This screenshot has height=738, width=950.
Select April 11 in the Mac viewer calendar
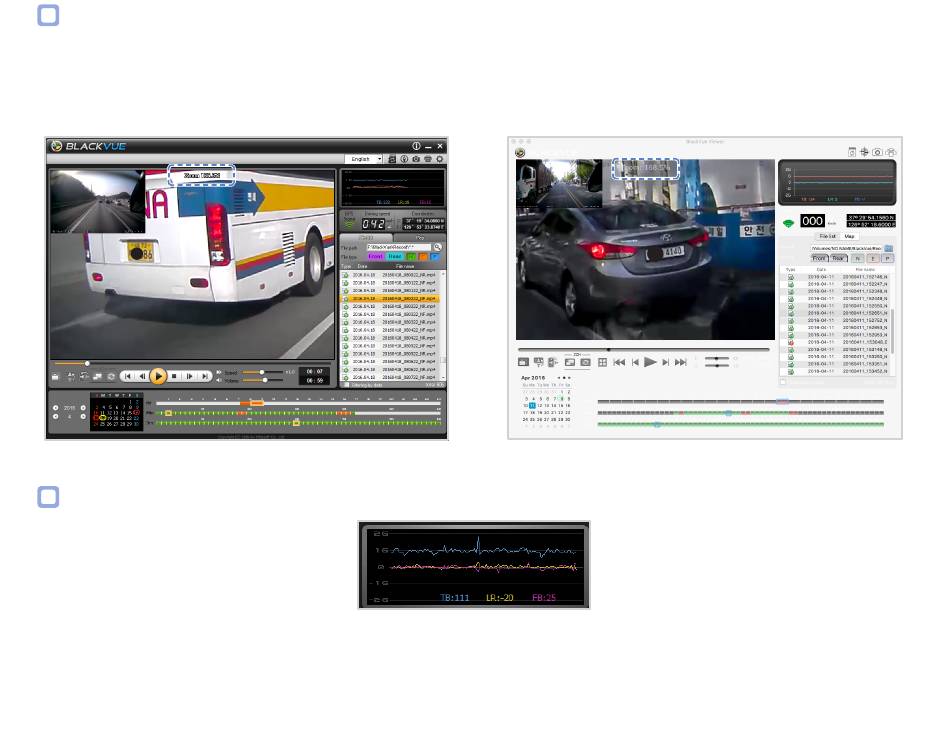533,405
